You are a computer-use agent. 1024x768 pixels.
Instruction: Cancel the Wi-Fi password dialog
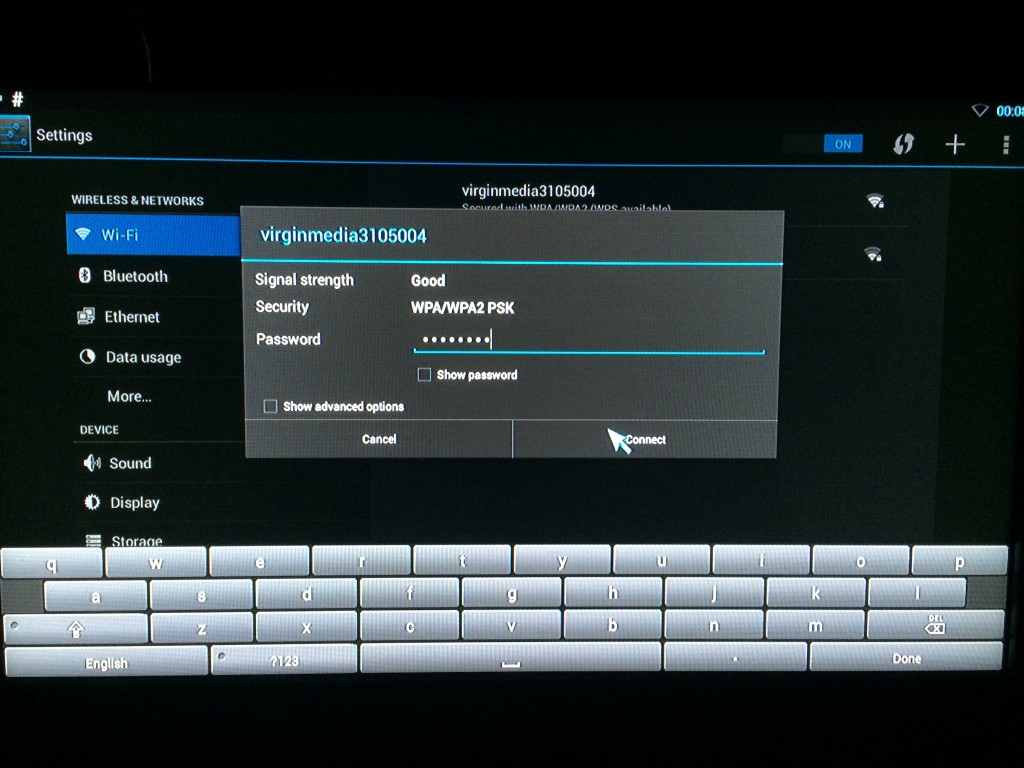pyautogui.click(x=379, y=439)
